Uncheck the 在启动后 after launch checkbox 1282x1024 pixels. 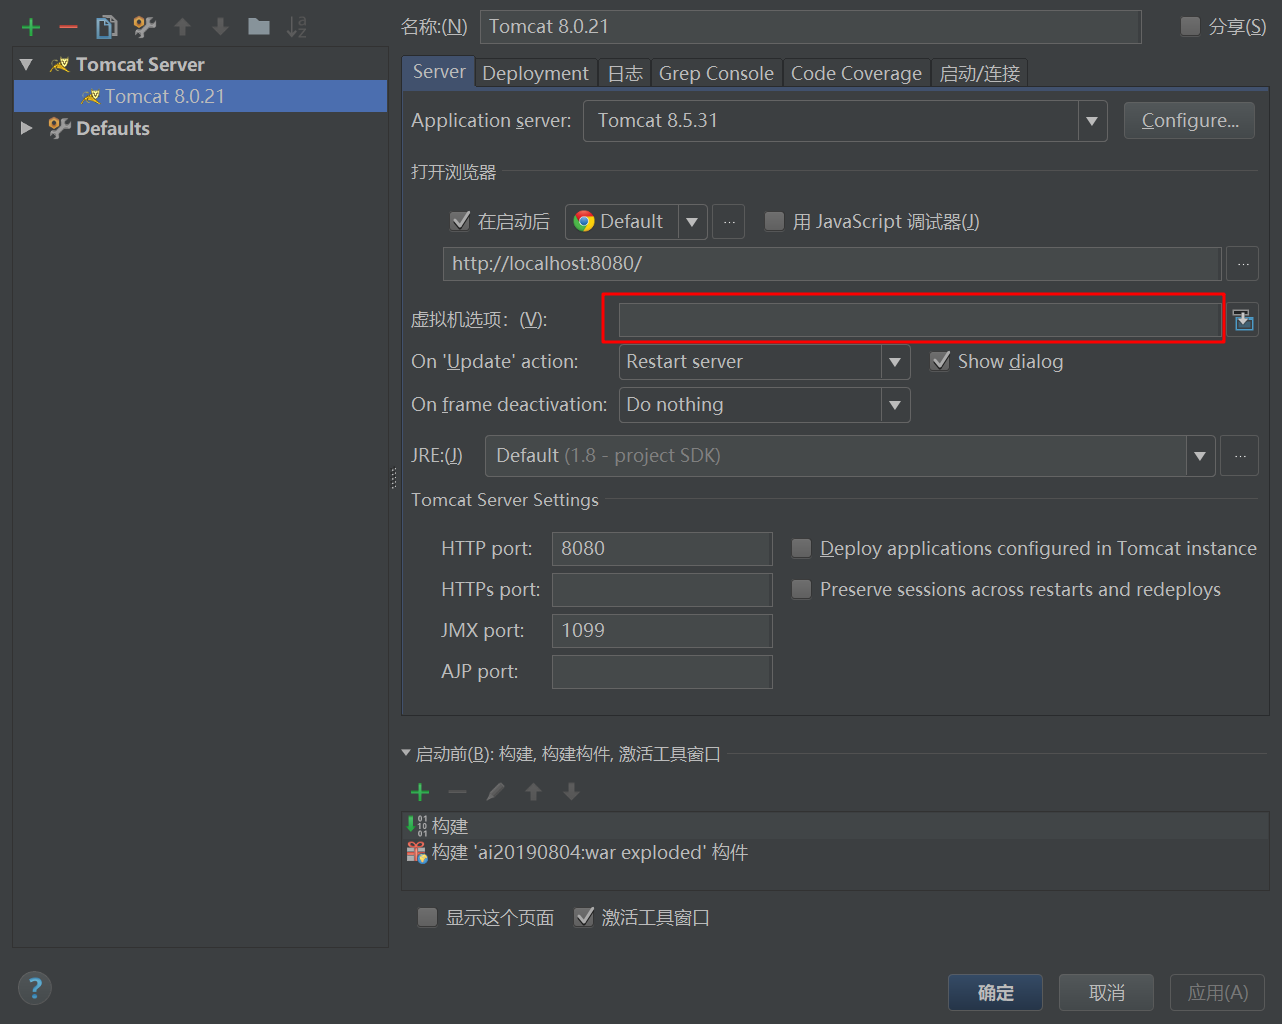[x=460, y=221]
